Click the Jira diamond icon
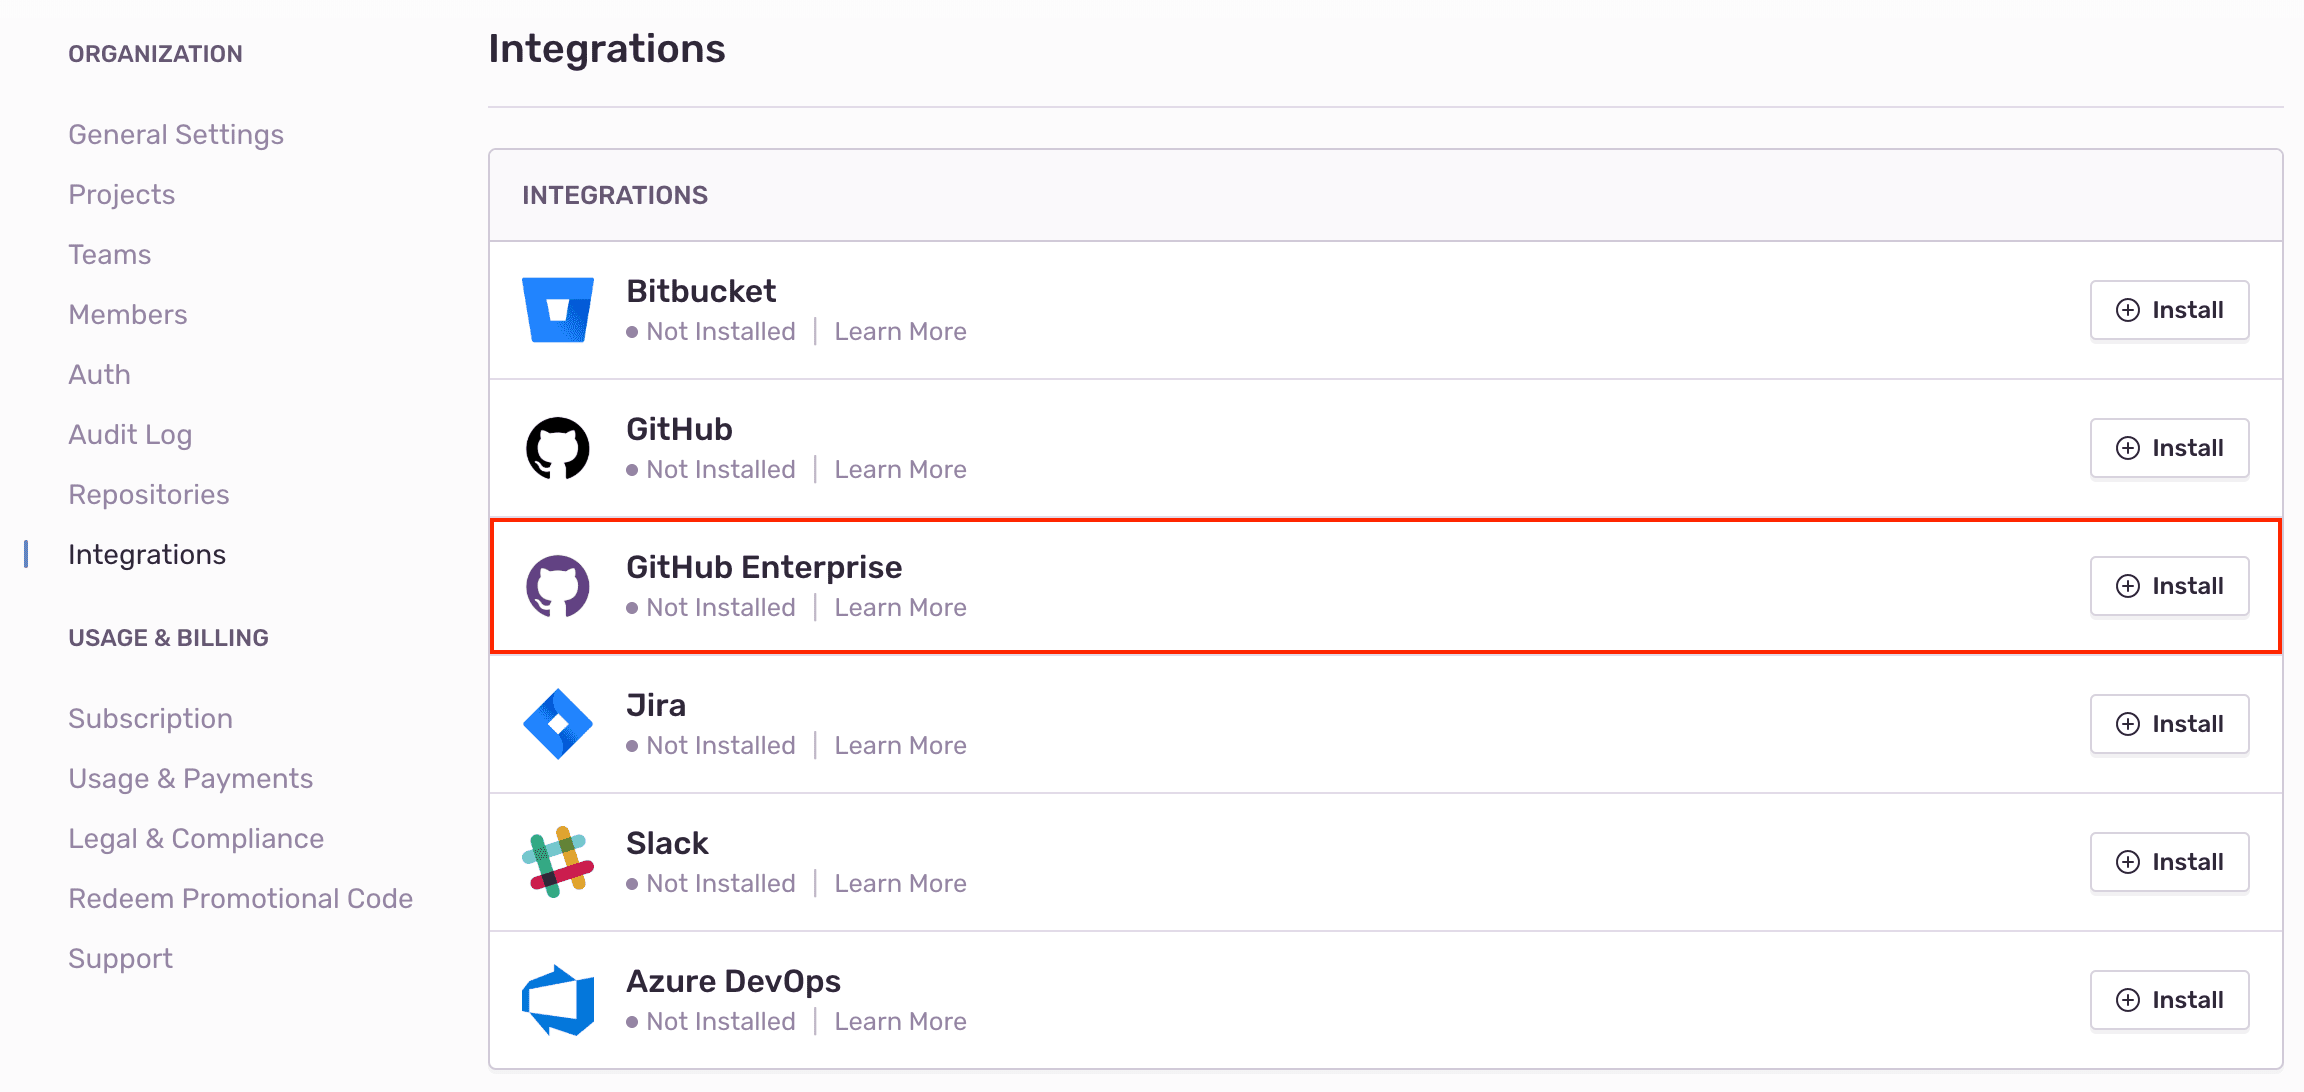This screenshot has width=2304, height=1092. click(558, 724)
